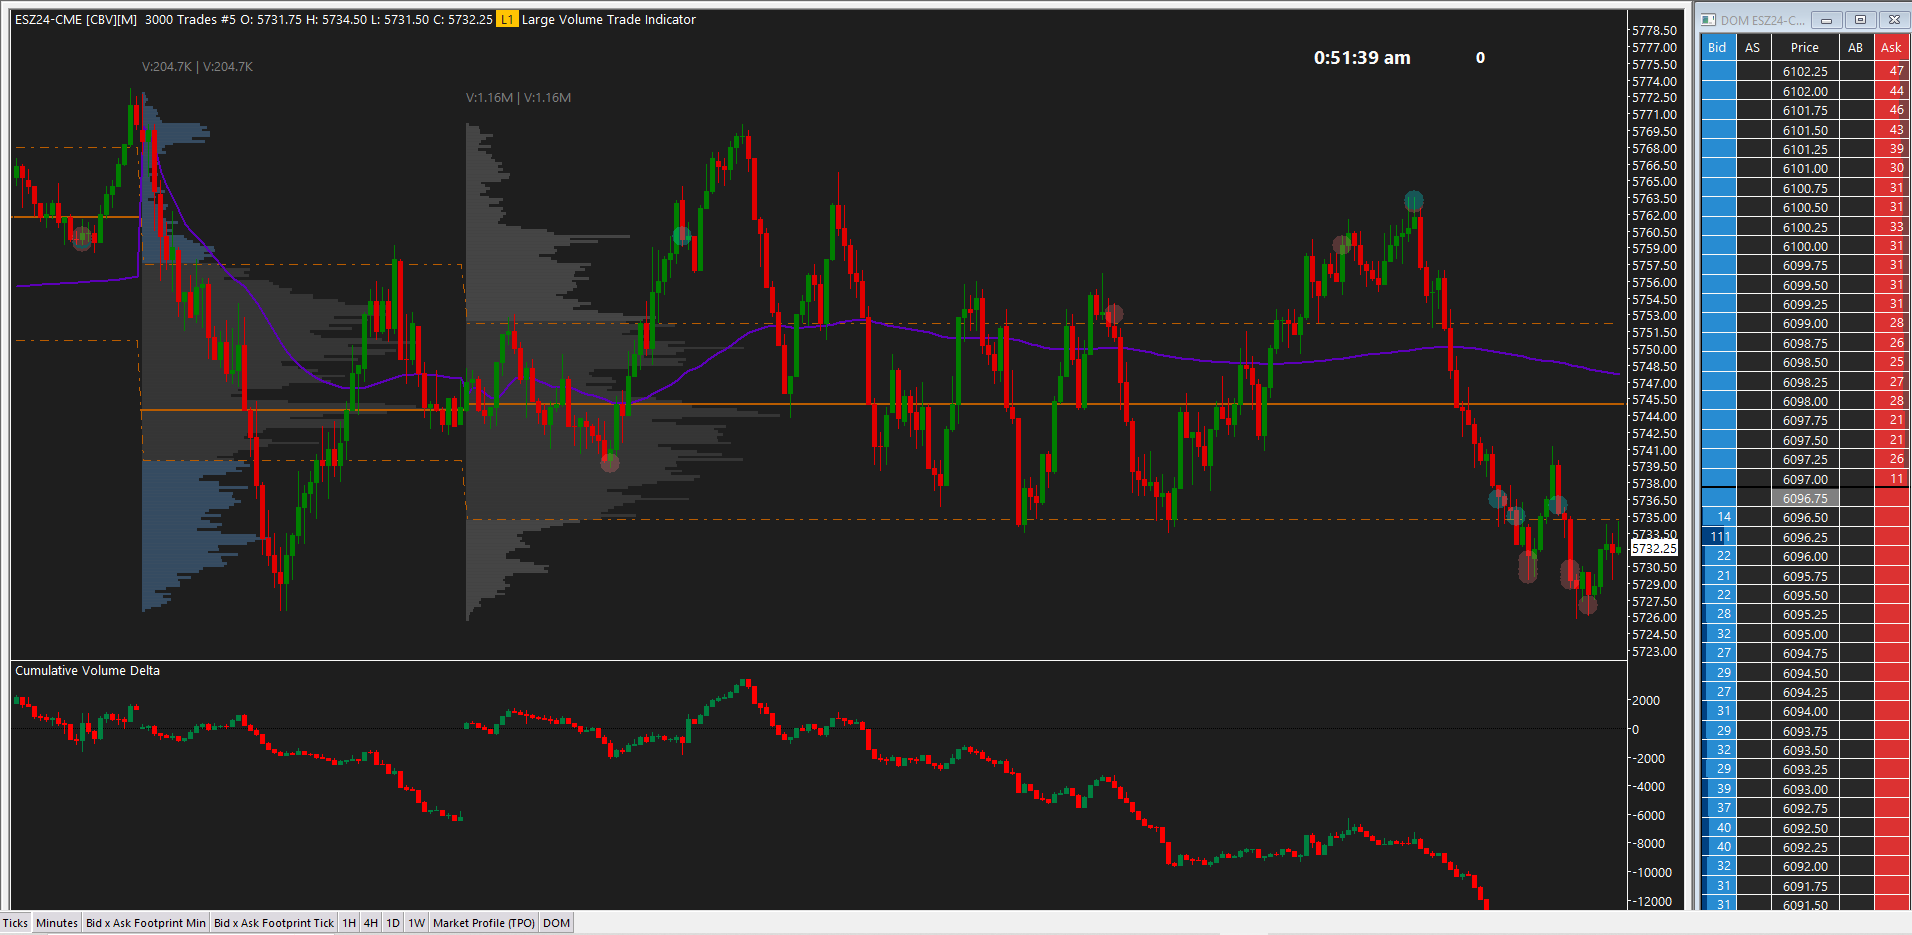This screenshot has width=1912, height=935.
Task: Switch to the Minutes chart tab
Action: [56, 922]
